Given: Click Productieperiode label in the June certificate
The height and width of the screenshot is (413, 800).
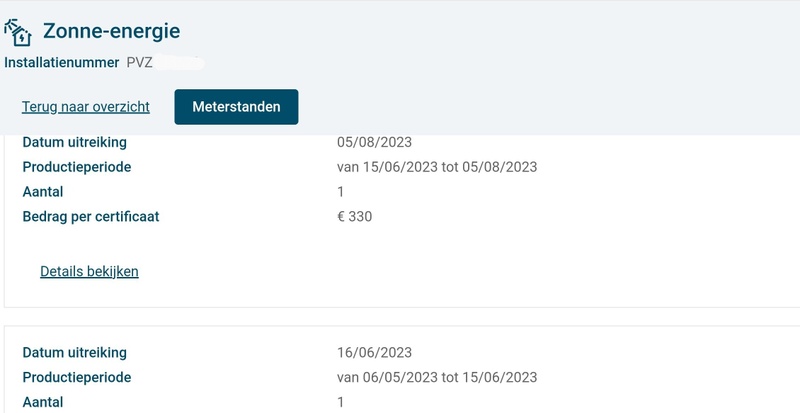Looking at the screenshot, I should pyautogui.click(x=77, y=377).
